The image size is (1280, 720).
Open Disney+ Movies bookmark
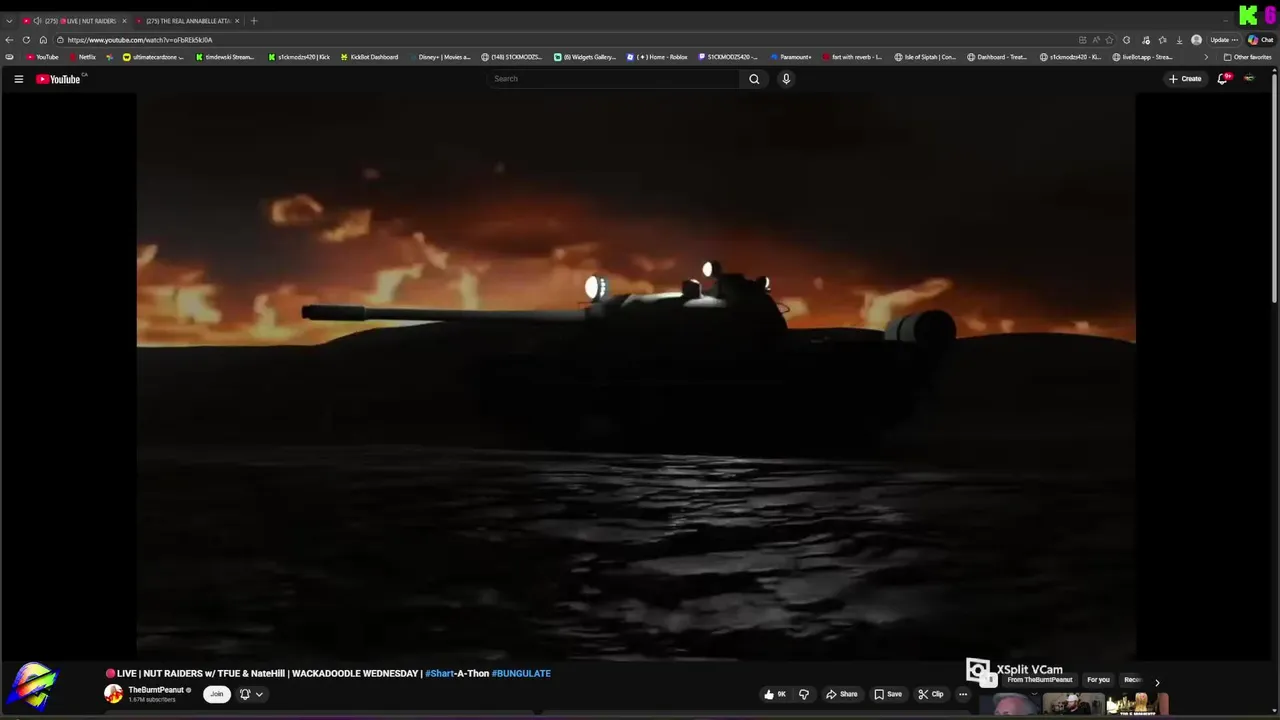[x=439, y=57]
